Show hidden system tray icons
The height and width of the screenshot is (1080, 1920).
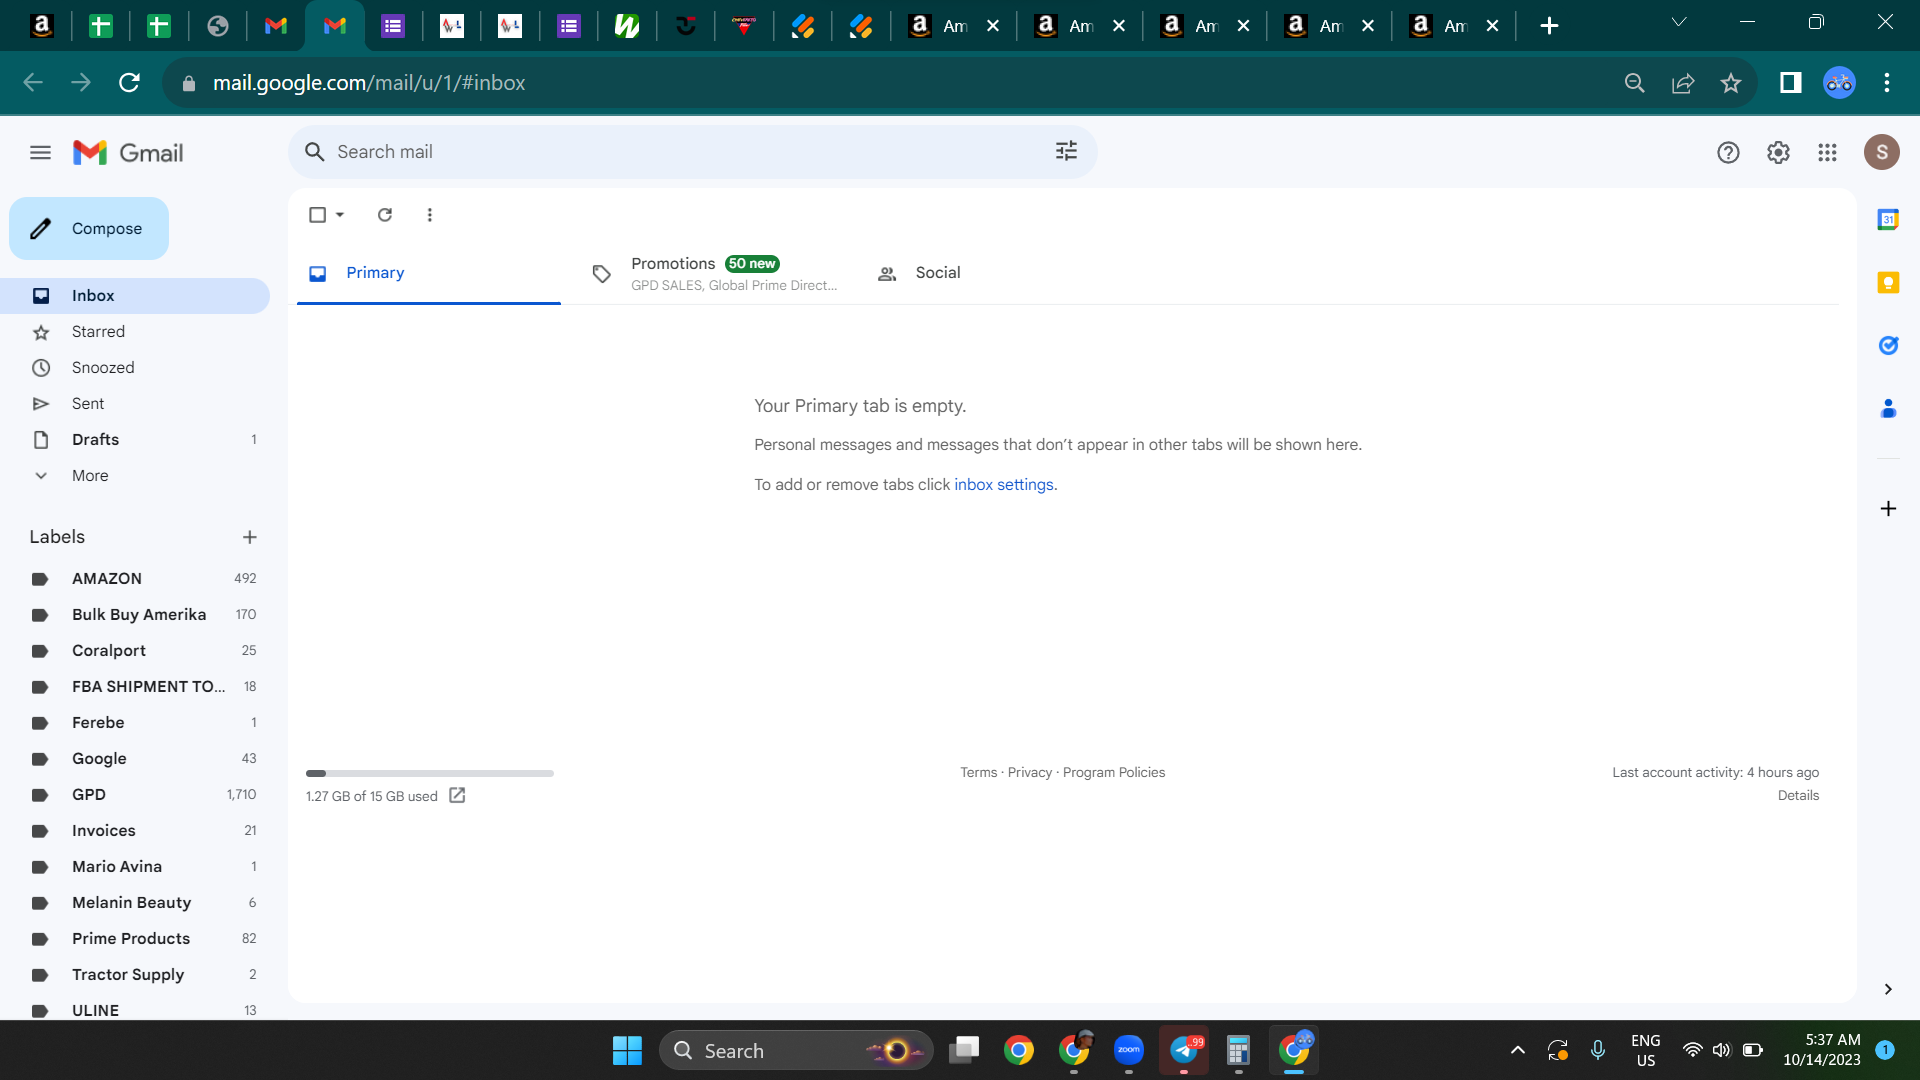point(1517,1051)
